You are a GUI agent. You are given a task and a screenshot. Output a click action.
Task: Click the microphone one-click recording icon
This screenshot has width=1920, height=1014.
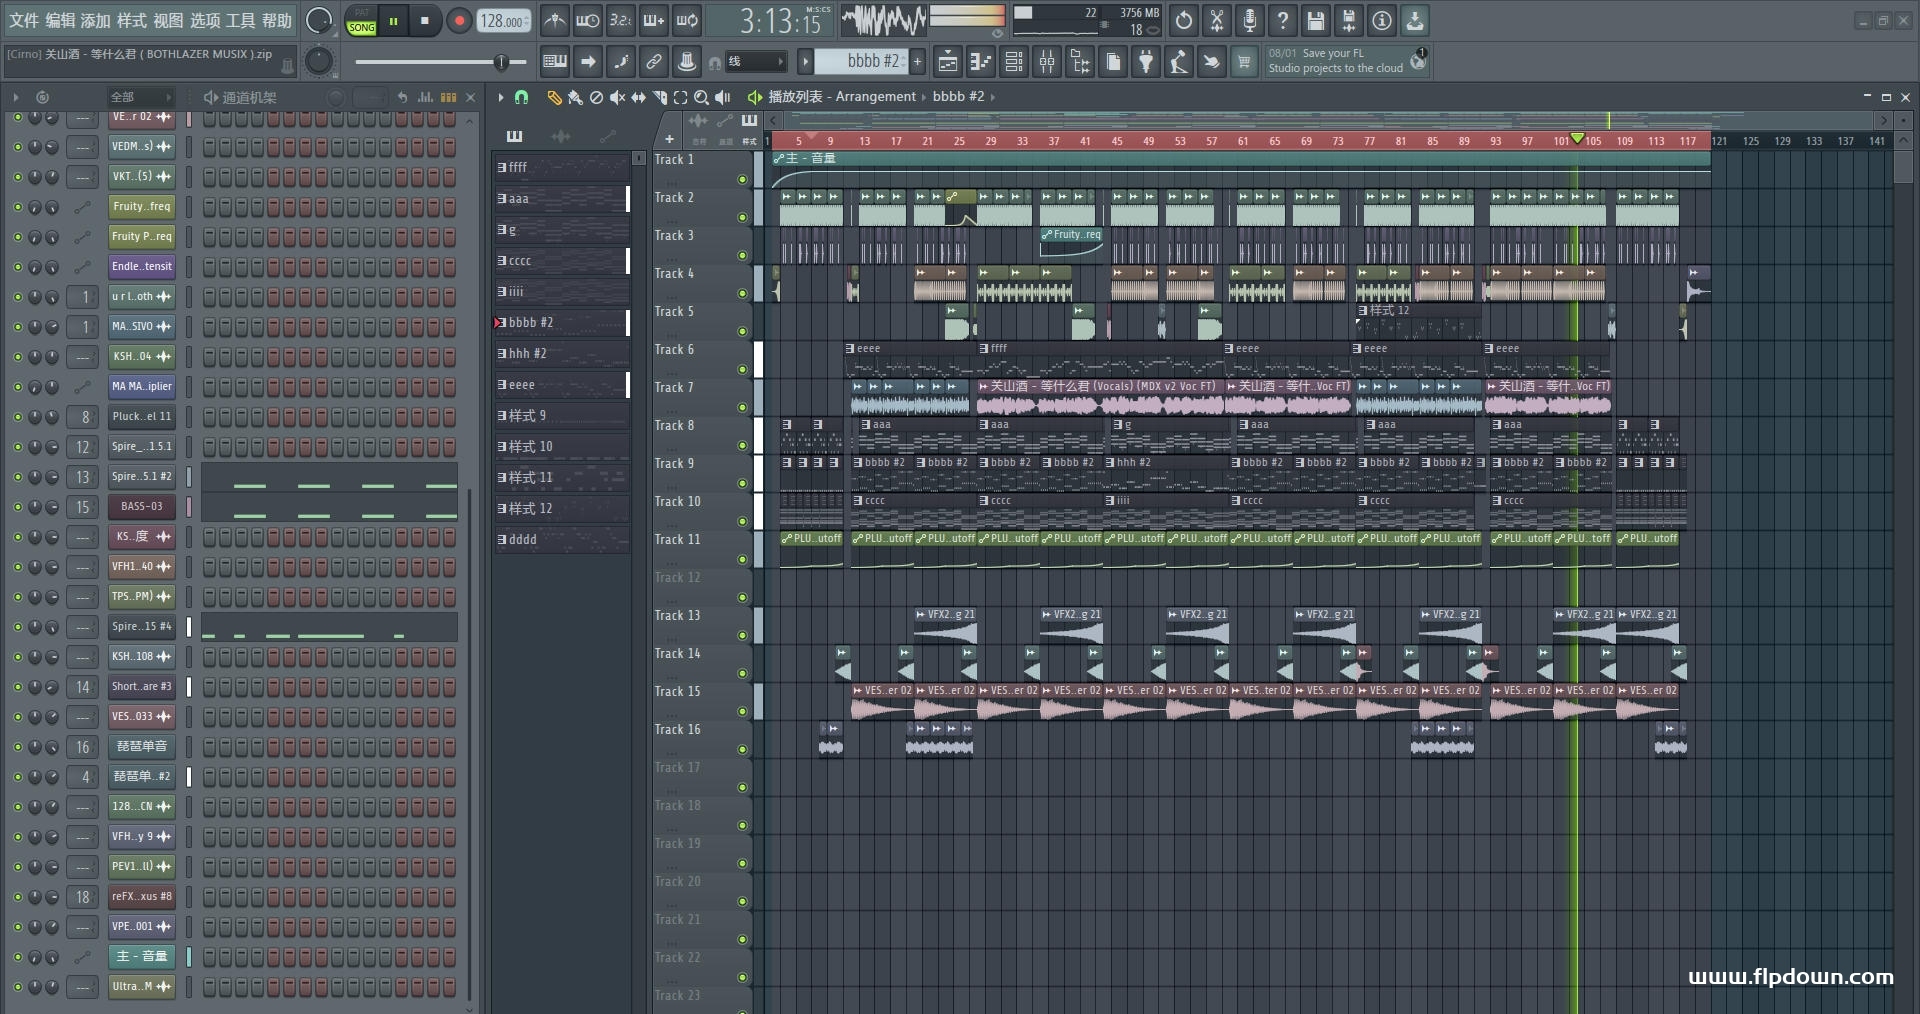click(x=1249, y=20)
